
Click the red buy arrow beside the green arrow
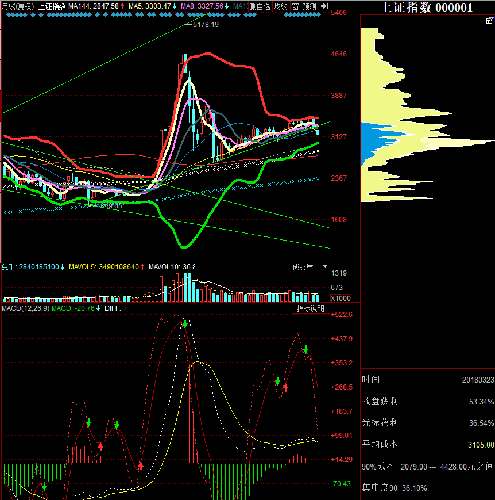click(285, 387)
